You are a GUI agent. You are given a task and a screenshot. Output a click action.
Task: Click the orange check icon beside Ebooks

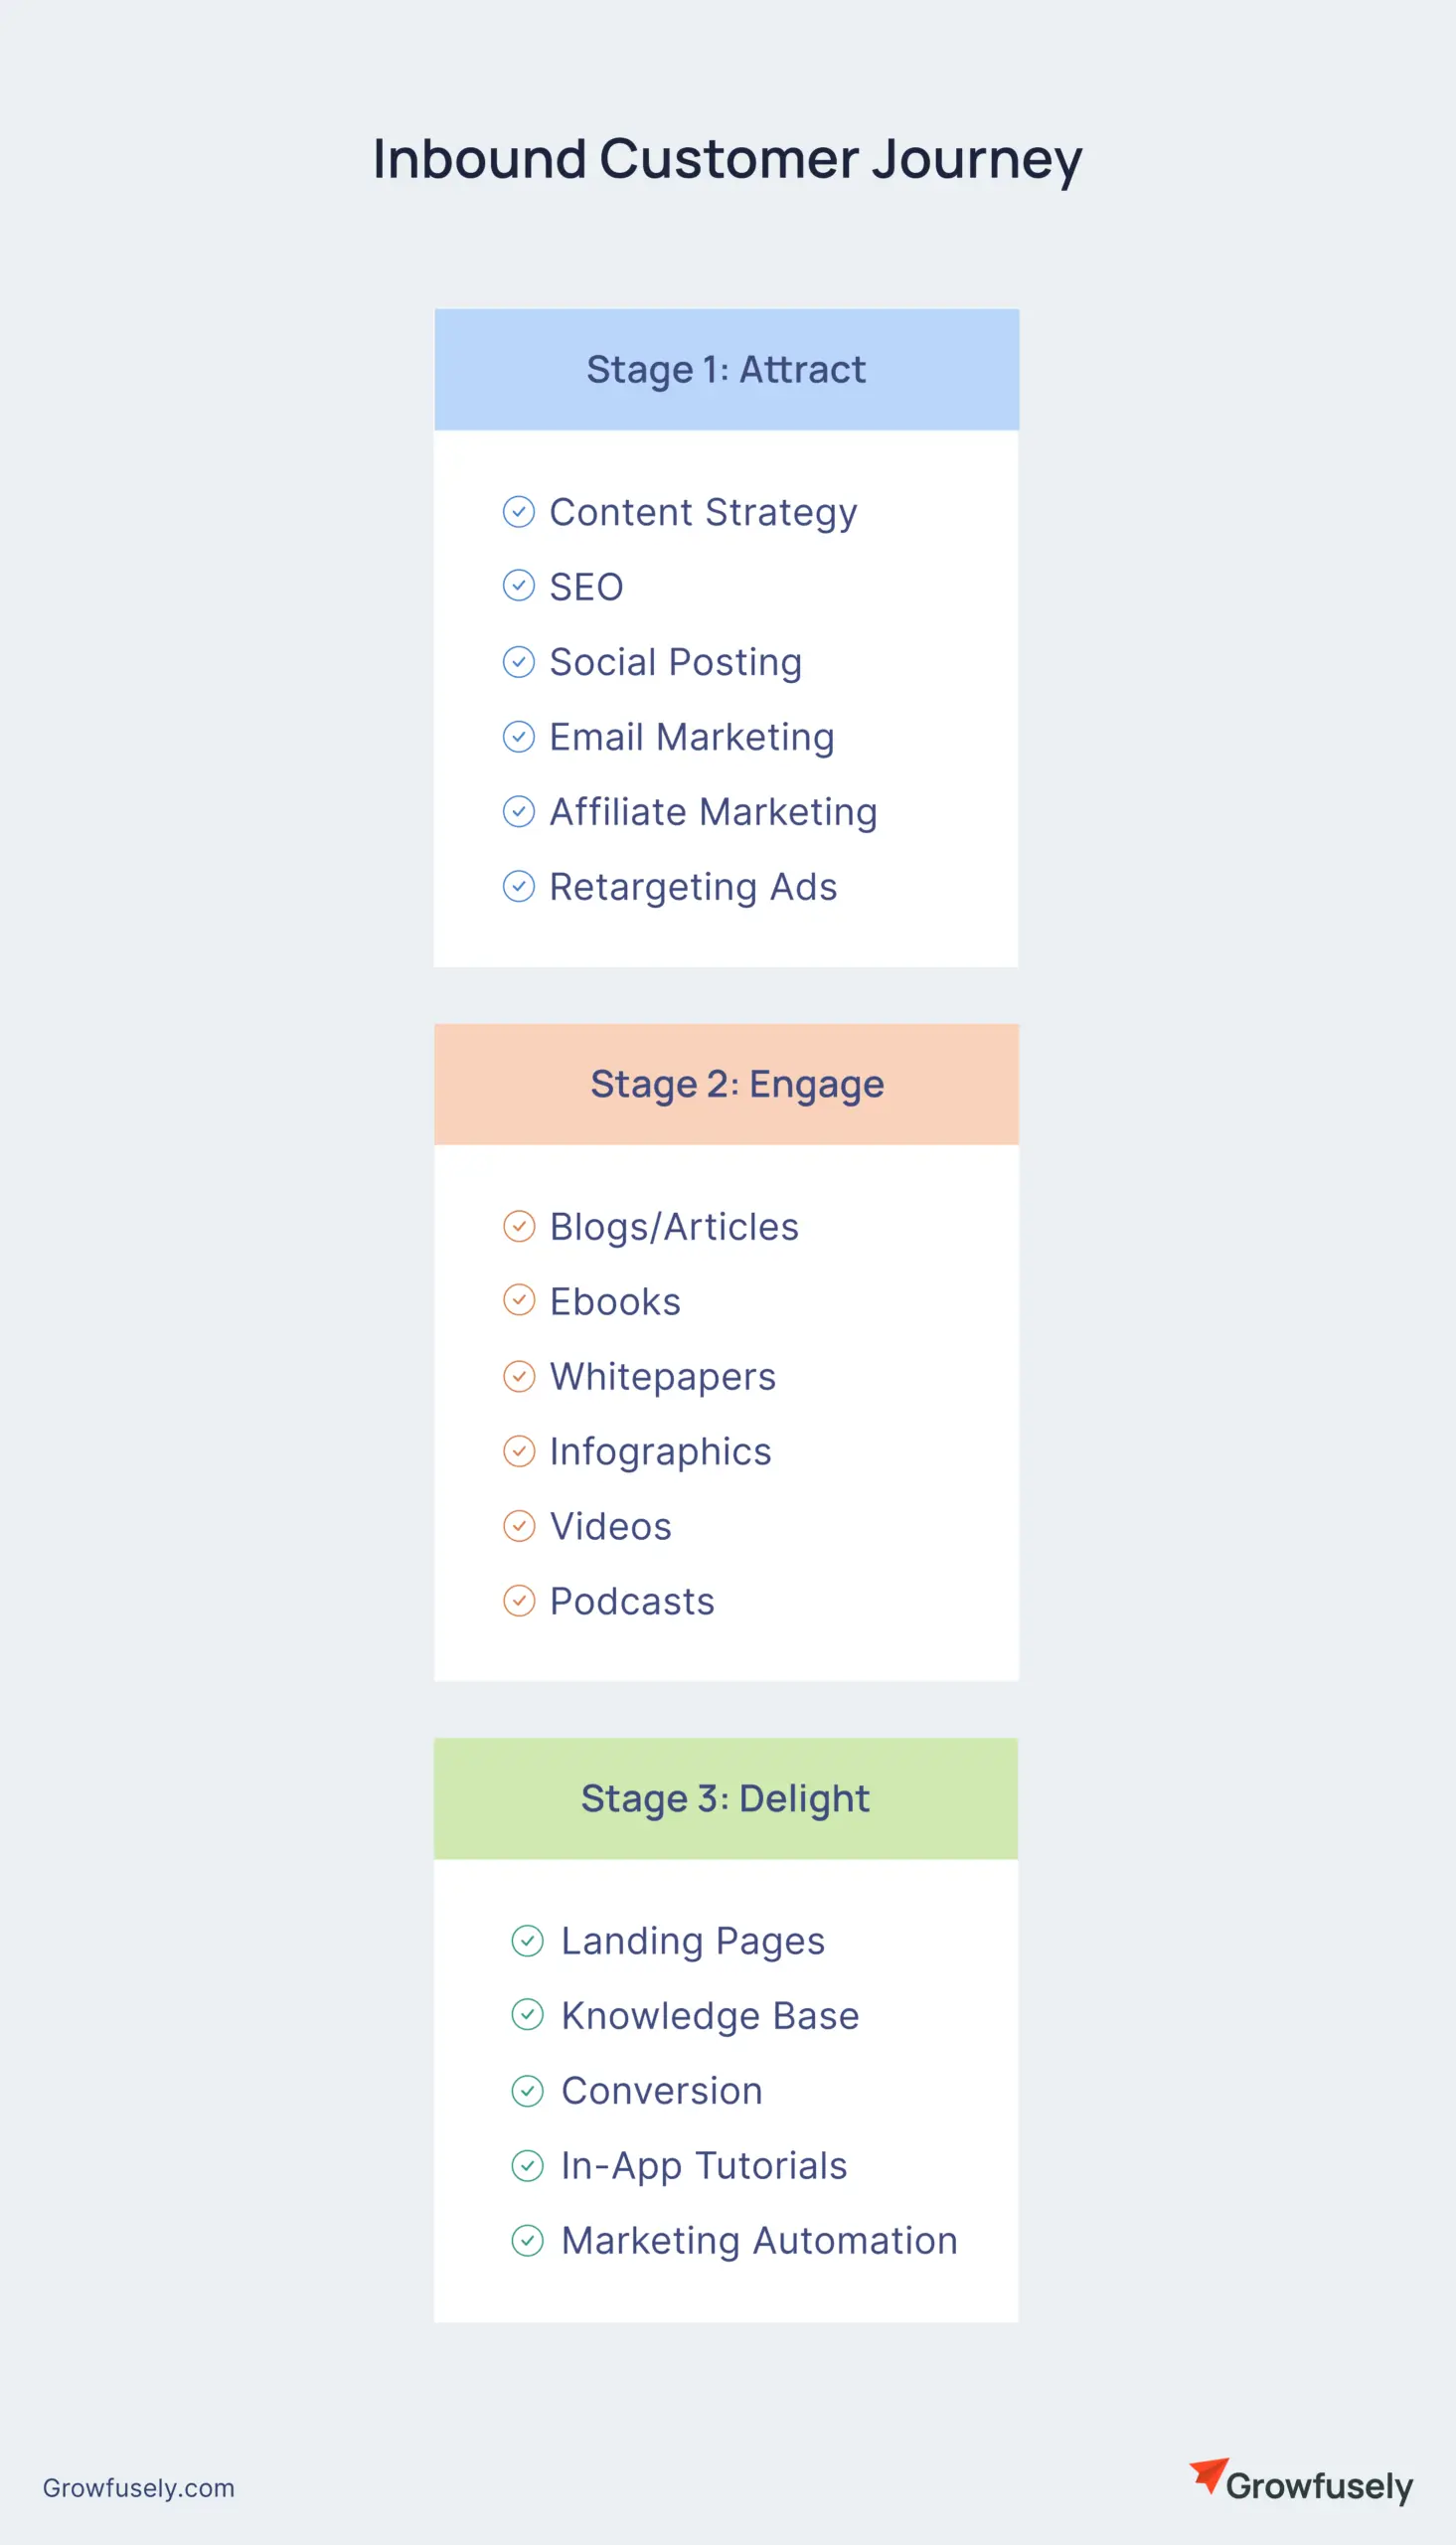(x=518, y=1301)
